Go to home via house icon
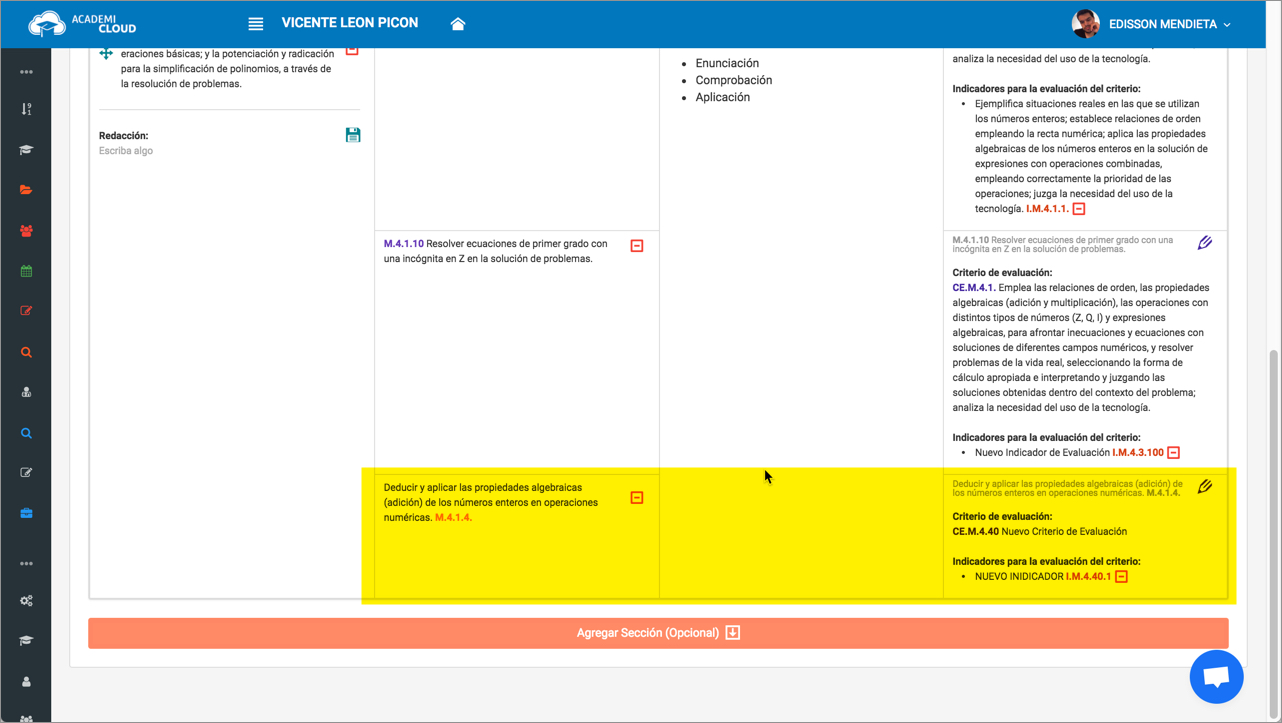The height and width of the screenshot is (723, 1282). 458,24
